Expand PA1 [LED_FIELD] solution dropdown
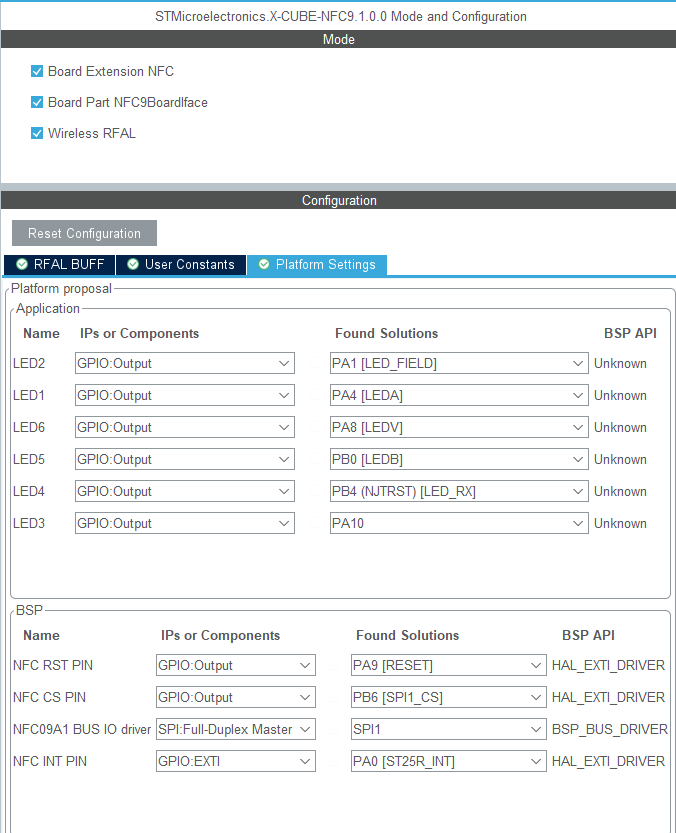 click(459, 363)
